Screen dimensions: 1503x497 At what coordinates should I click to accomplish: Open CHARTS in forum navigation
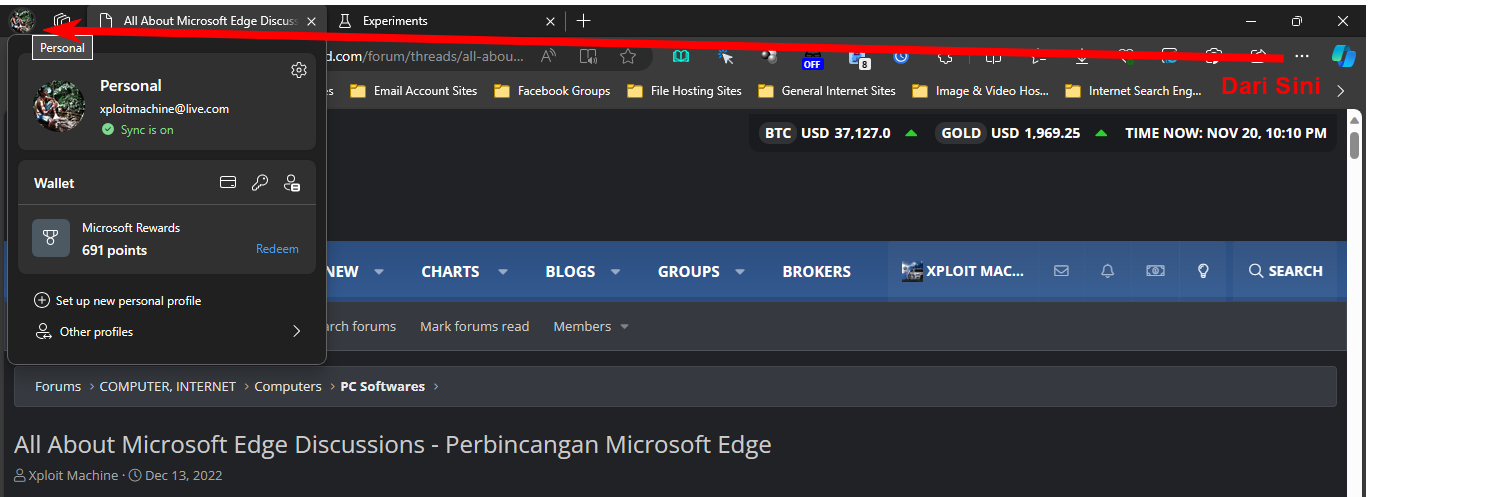(x=450, y=271)
